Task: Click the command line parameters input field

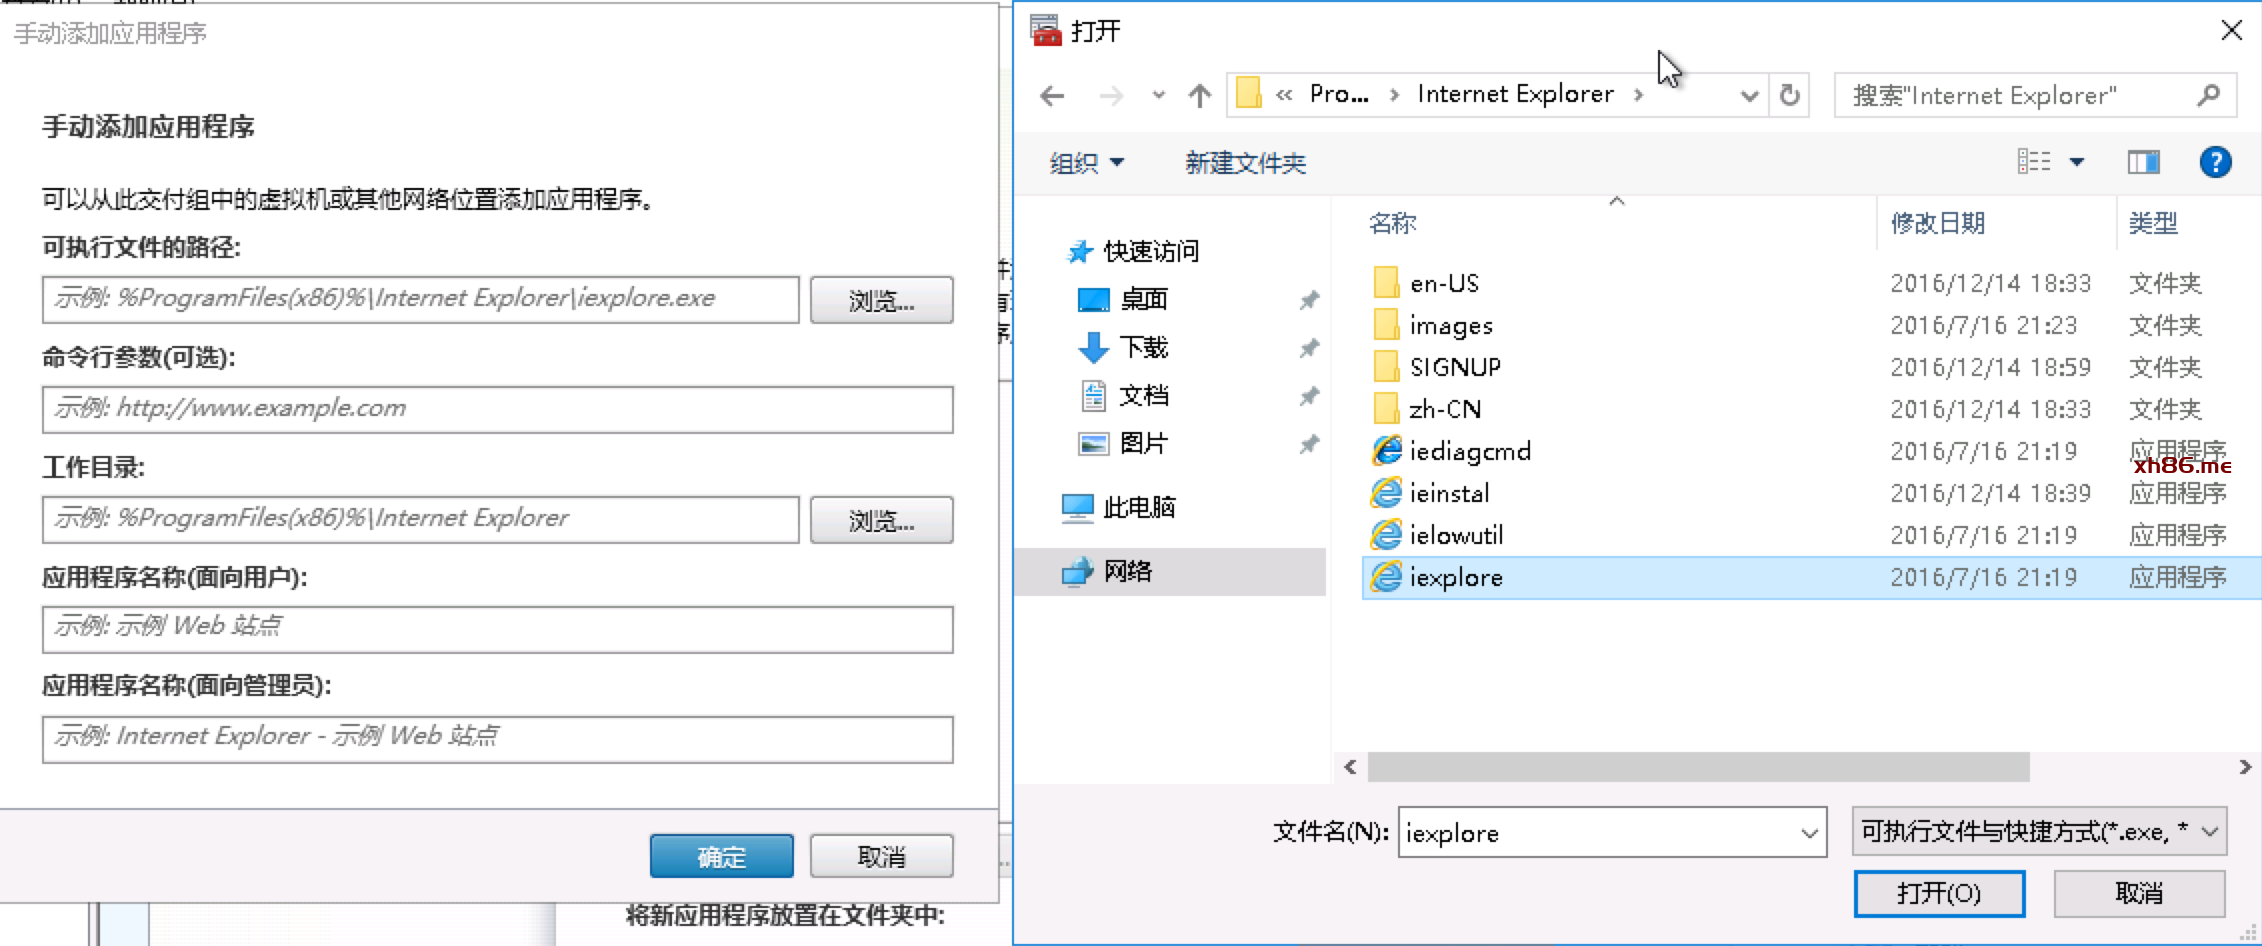Action: (497, 410)
